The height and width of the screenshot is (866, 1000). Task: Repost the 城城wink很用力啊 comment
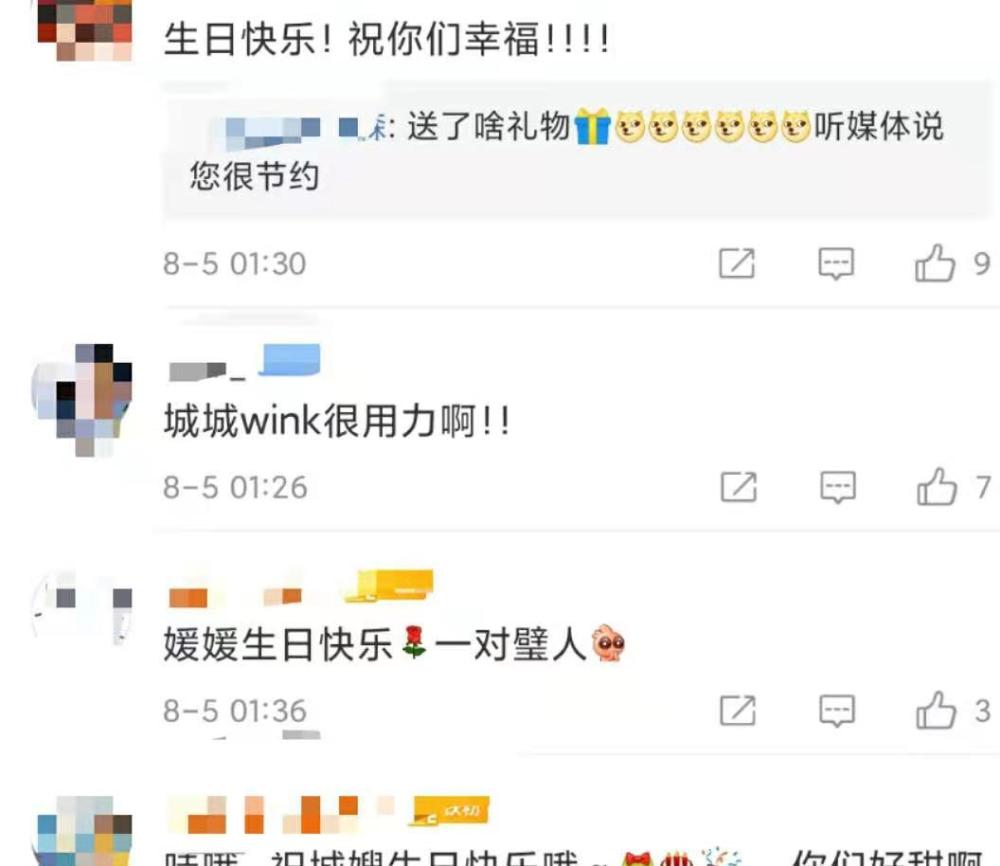(739, 487)
